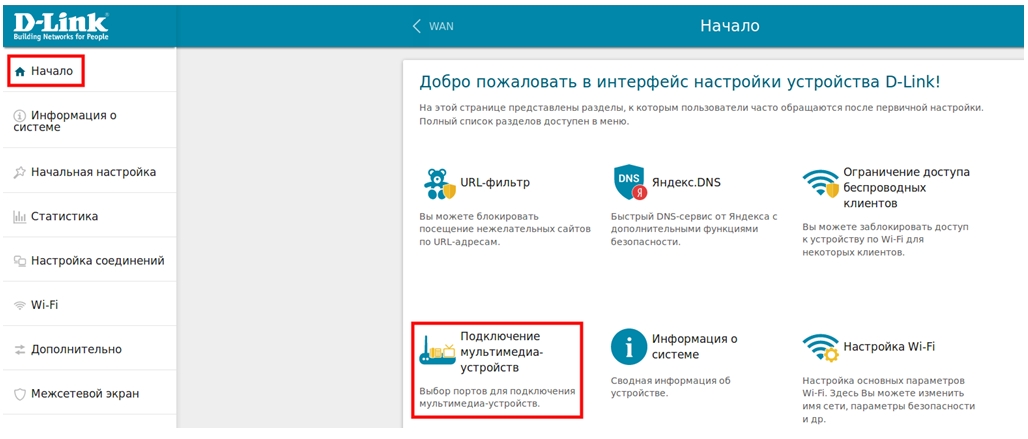Expand the Статистика sidebar section

[x=64, y=216]
